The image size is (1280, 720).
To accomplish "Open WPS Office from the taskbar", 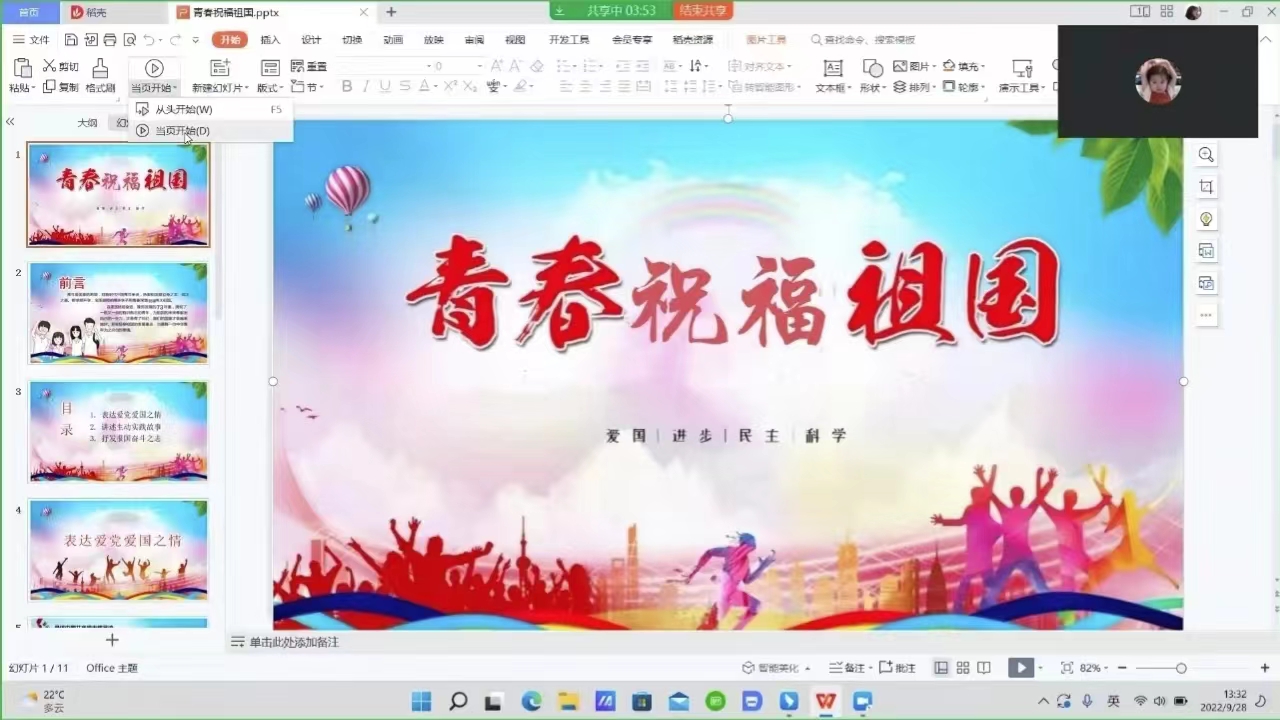I will coord(825,701).
